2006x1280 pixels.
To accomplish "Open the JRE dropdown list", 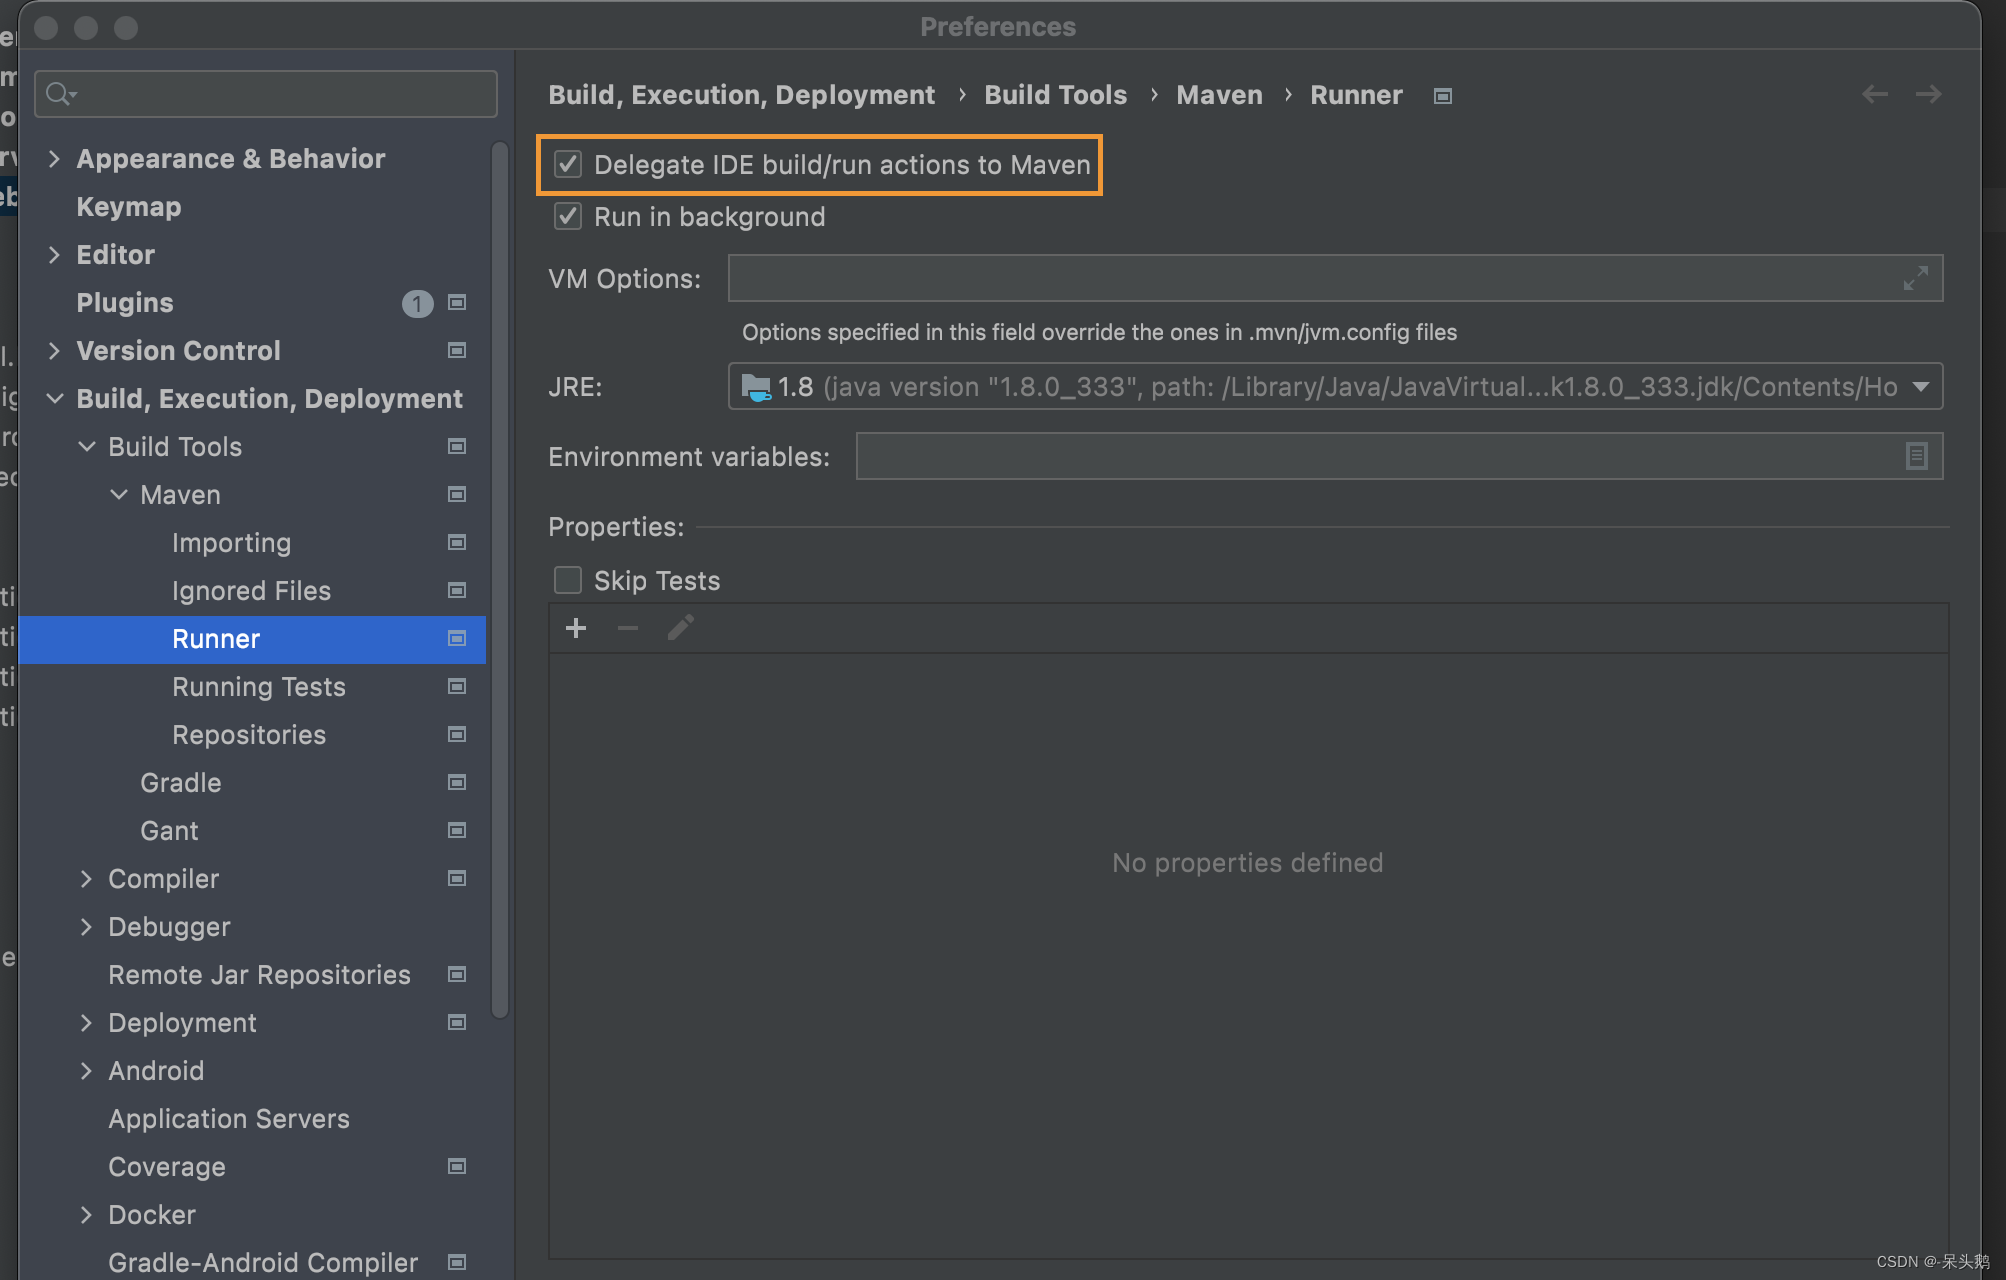I will click(1921, 387).
